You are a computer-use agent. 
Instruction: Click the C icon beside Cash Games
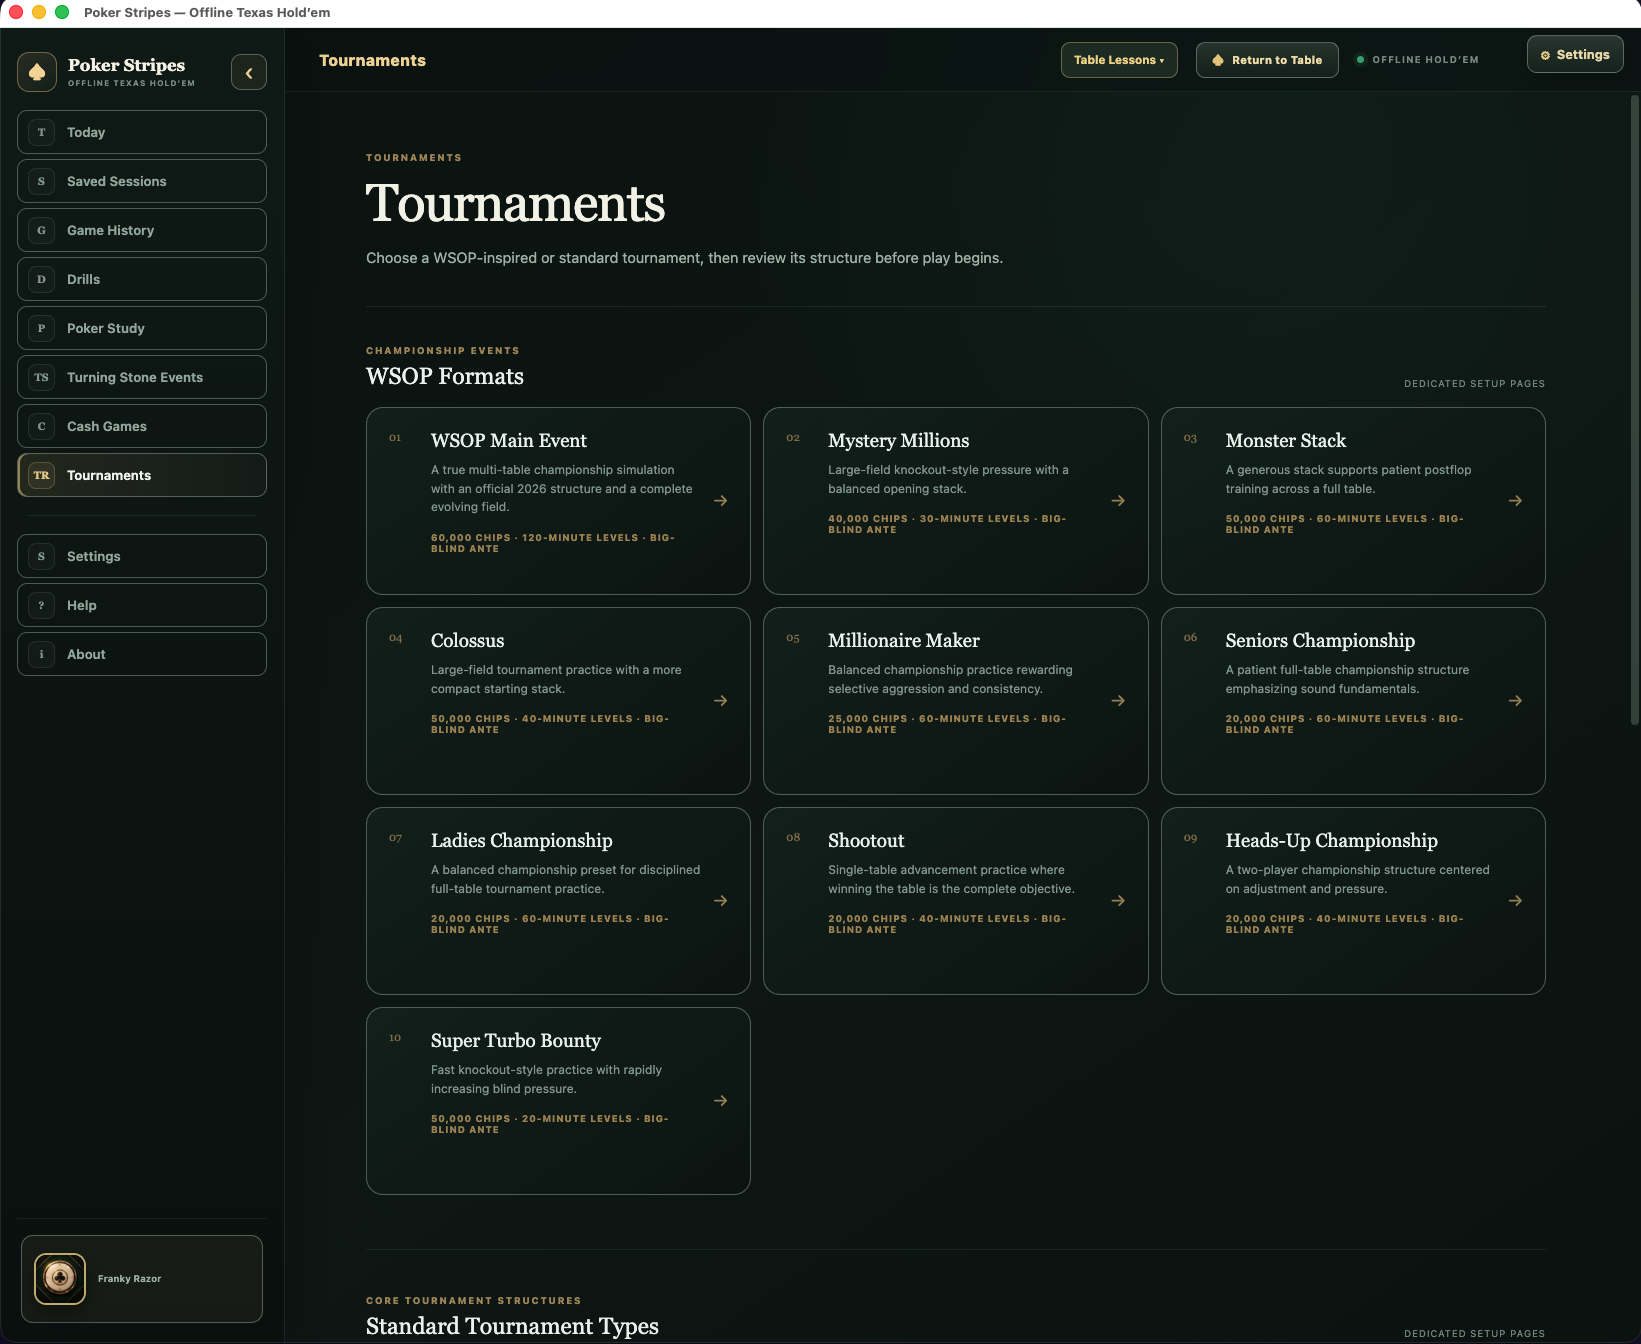(41, 426)
